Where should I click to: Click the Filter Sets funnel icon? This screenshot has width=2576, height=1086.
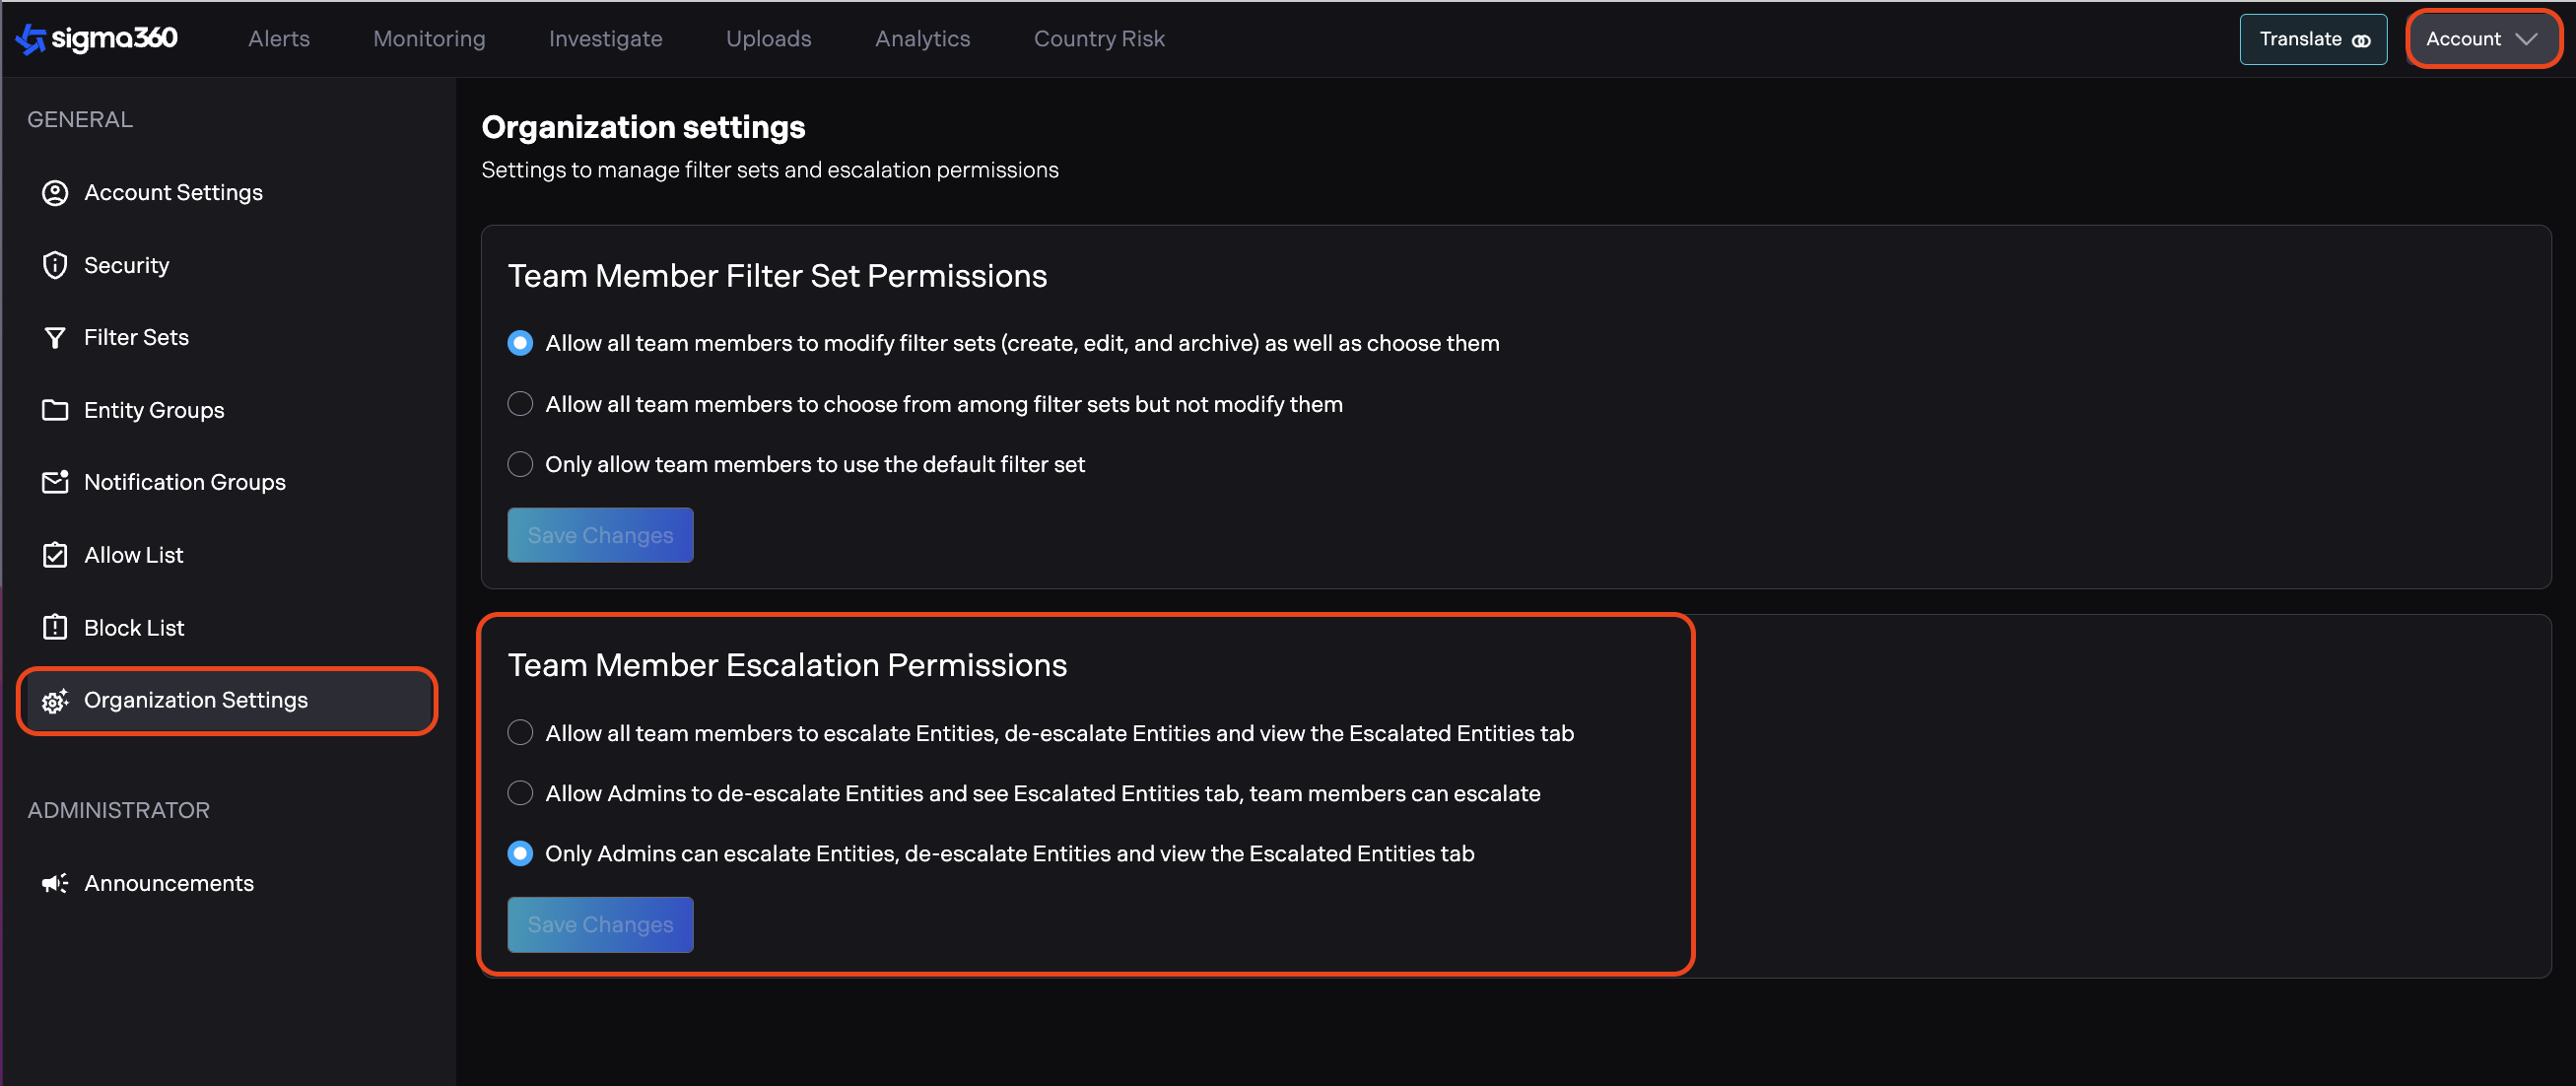coord(55,338)
